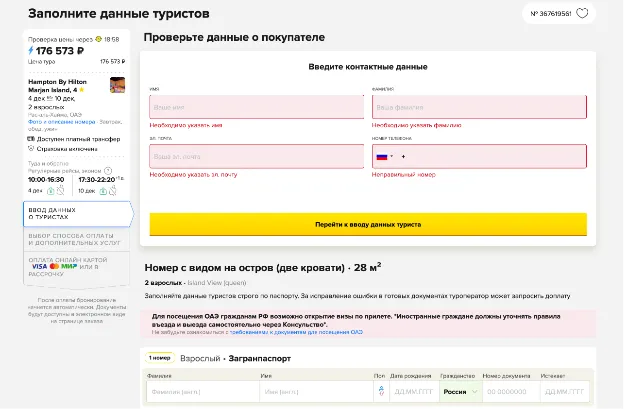The image size is (624, 409).
Task: Select the payment method and services step
Action: pyautogui.click(x=76, y=240)
